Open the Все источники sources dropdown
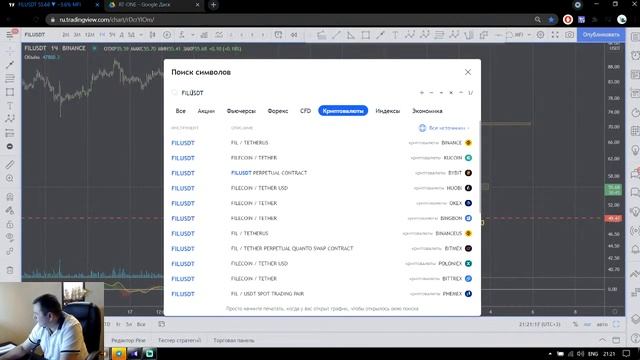 click(444, 128)
